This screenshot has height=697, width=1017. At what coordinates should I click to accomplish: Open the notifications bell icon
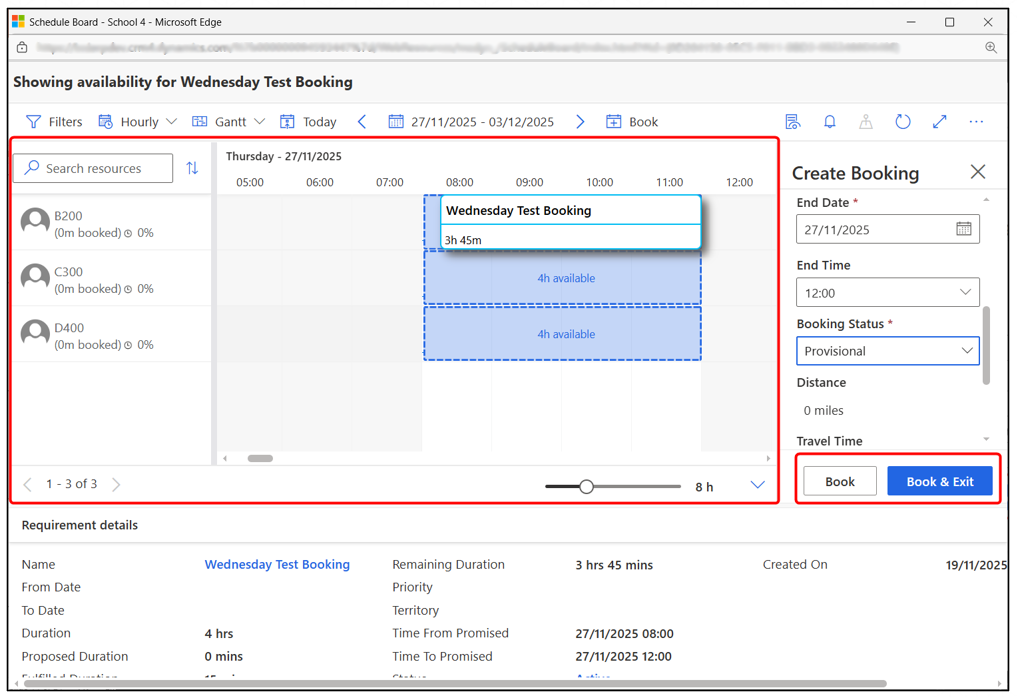[829, 122]
